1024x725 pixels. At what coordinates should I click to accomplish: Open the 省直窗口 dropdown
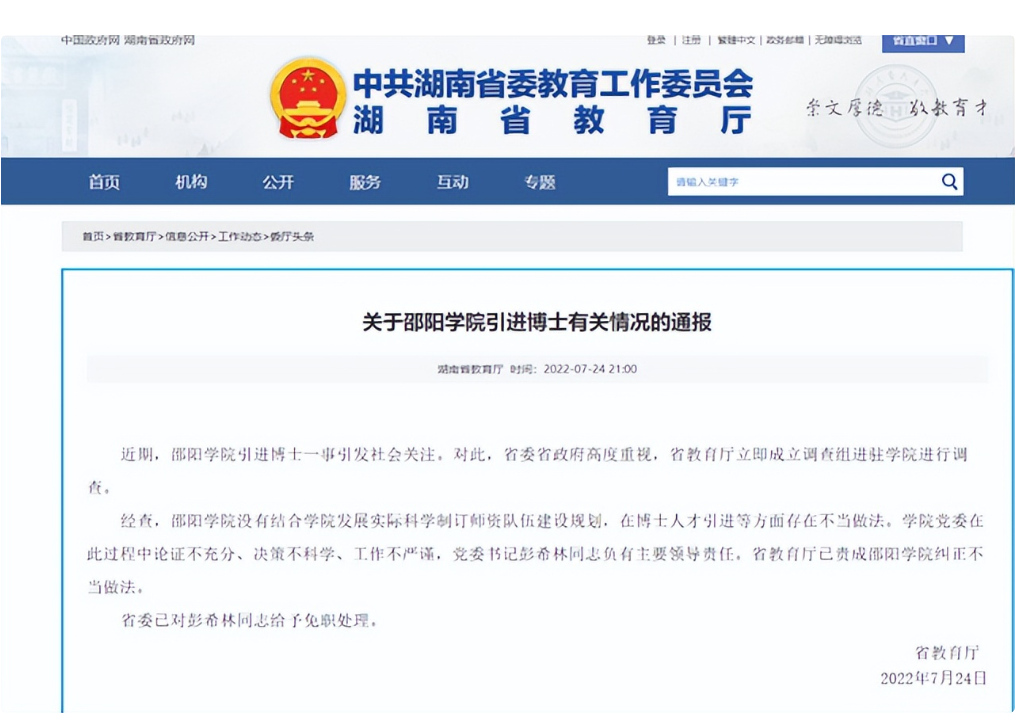pyautogui.click(x=923, y=41)
